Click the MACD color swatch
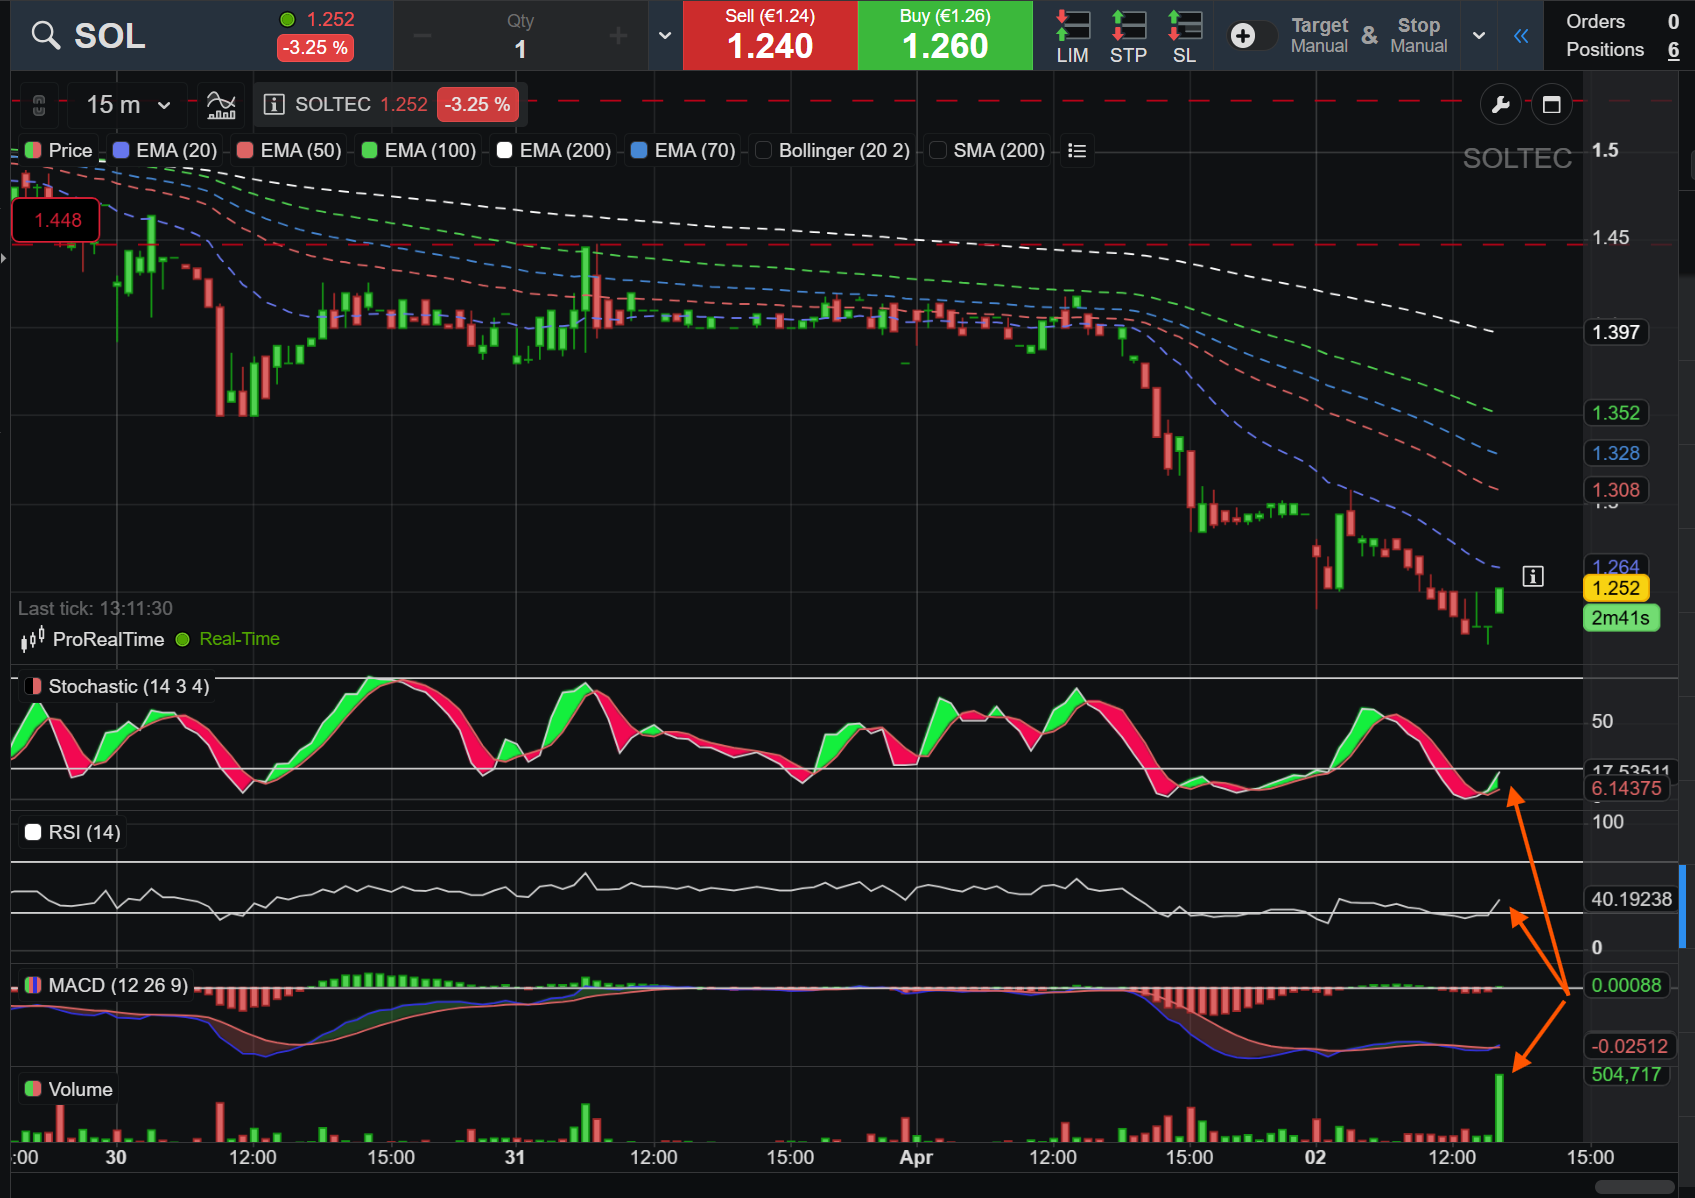This screenshot has height=1198, width=1695. [33, 985]
